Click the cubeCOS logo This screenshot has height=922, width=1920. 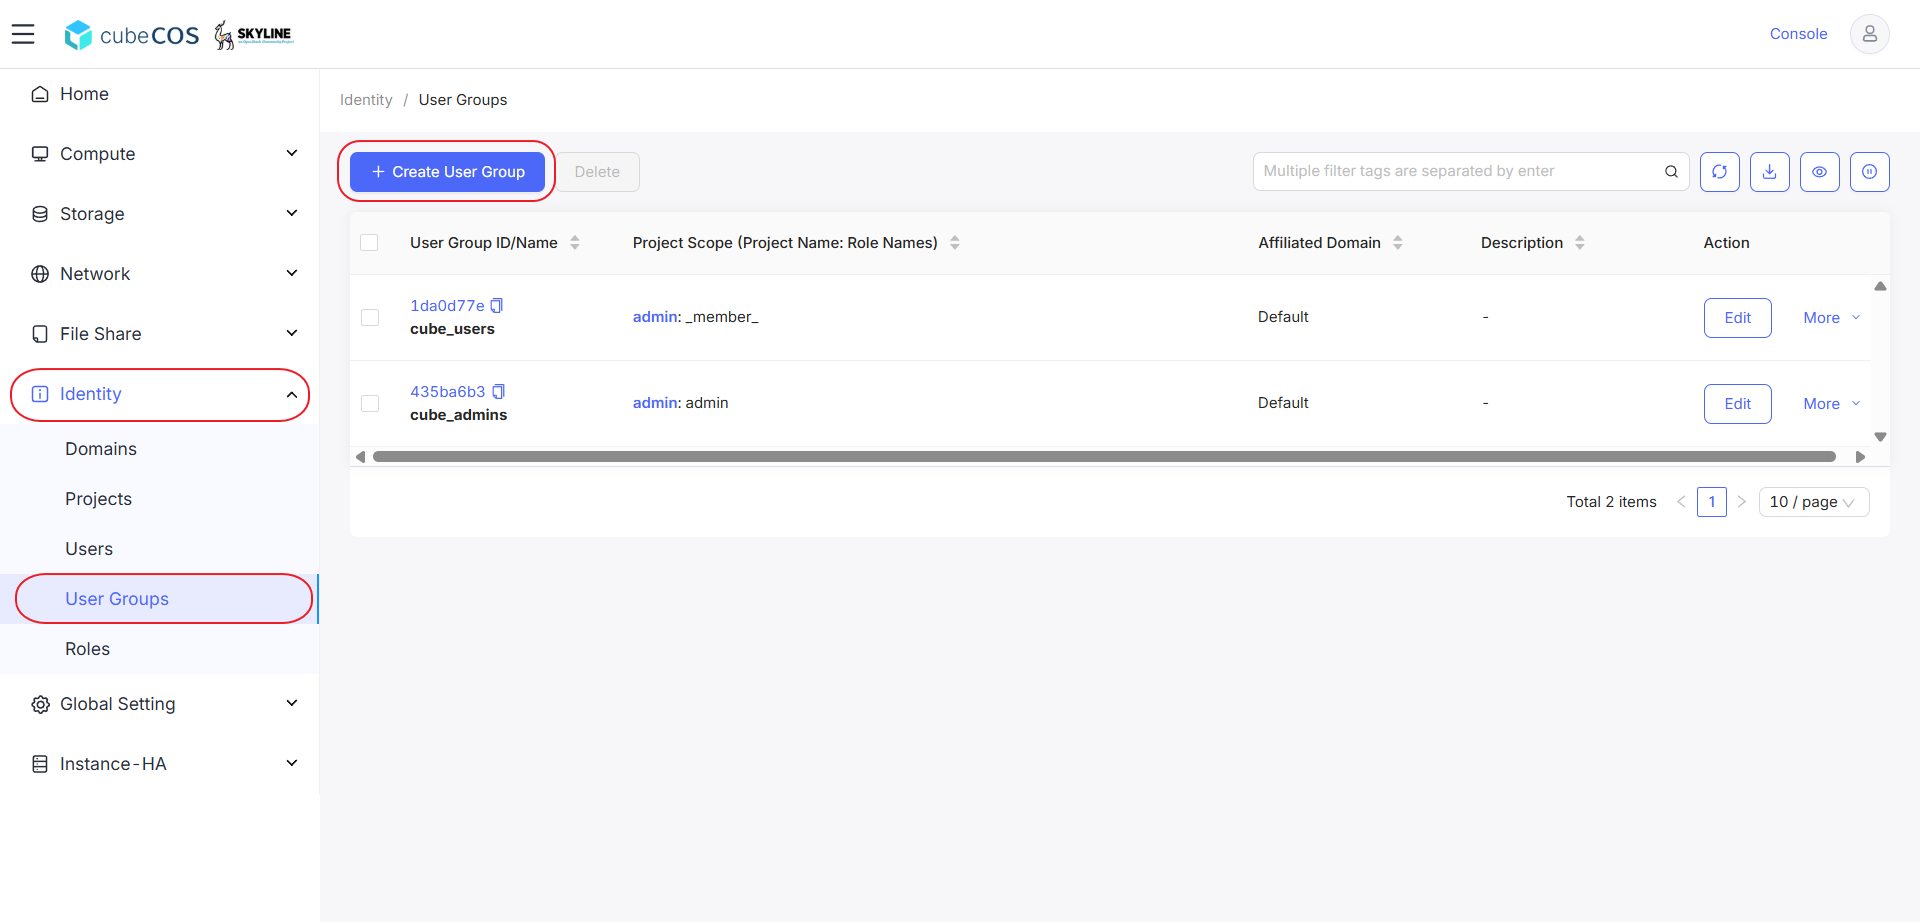tap(132, 35)
